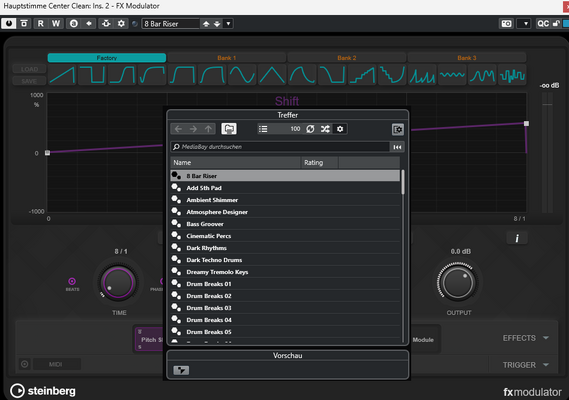This screenshot has height=400, width=569.
Task: Load previous preset with up arrow
Action: point(206,24)
